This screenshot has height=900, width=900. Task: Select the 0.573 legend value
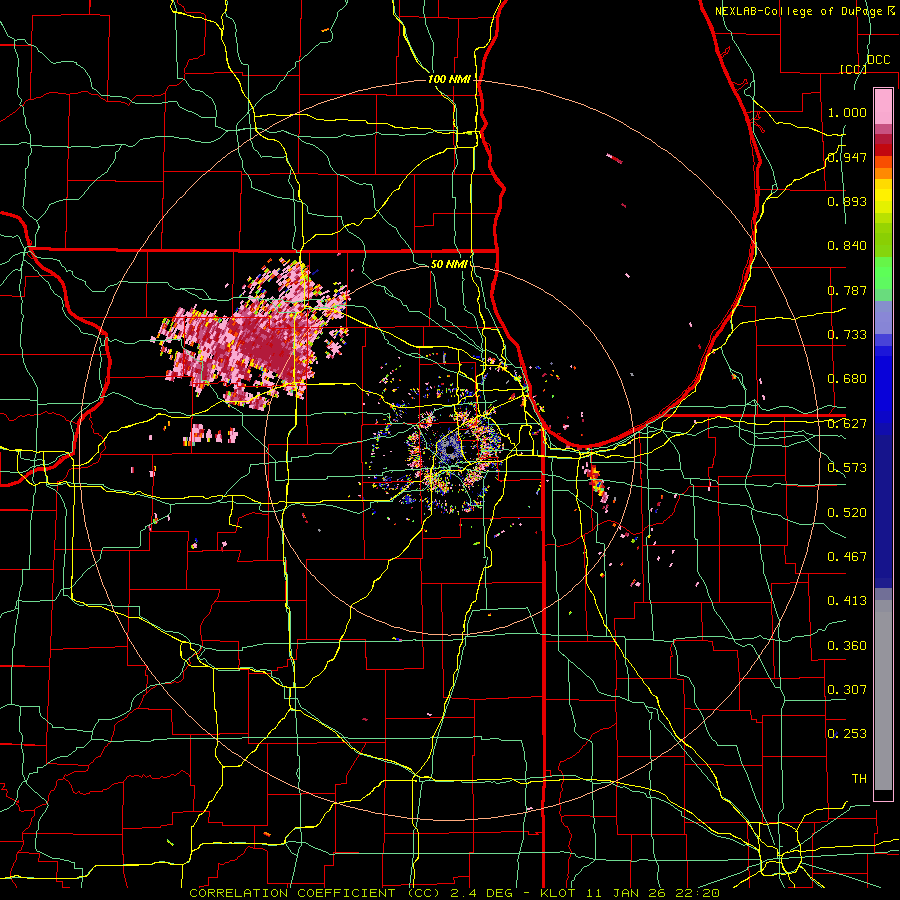click(x=847, y=468)
